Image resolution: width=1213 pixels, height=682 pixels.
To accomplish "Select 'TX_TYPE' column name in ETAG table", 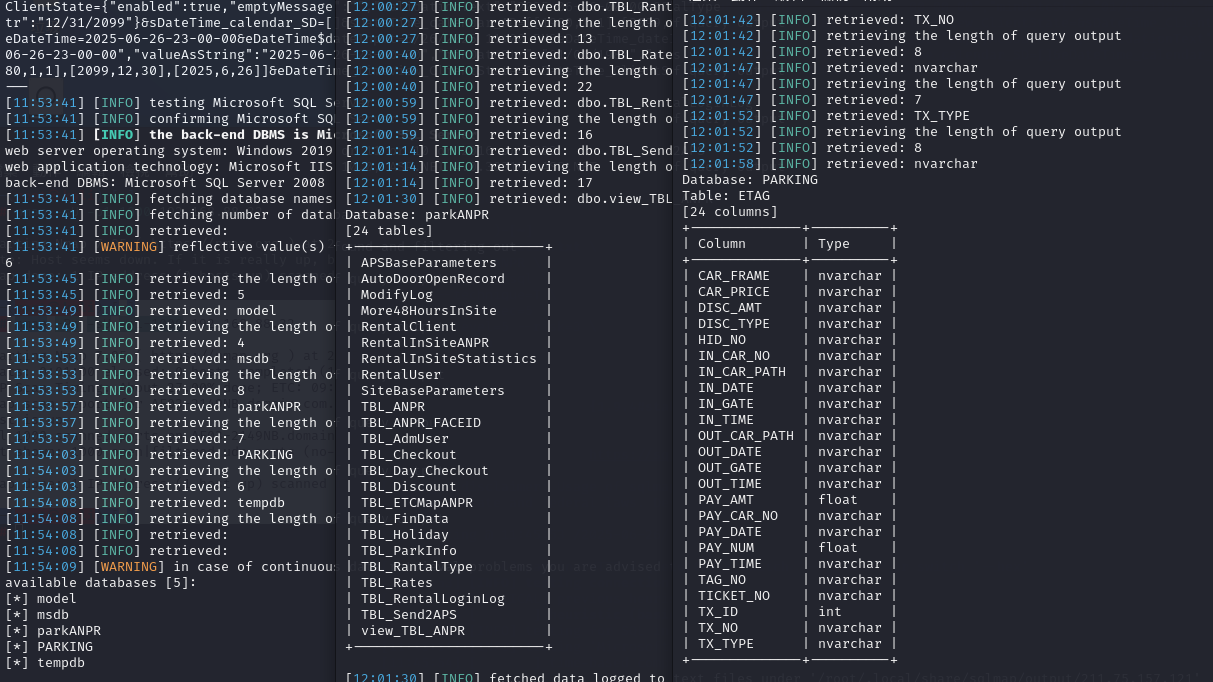I will [x=726, y=644].
